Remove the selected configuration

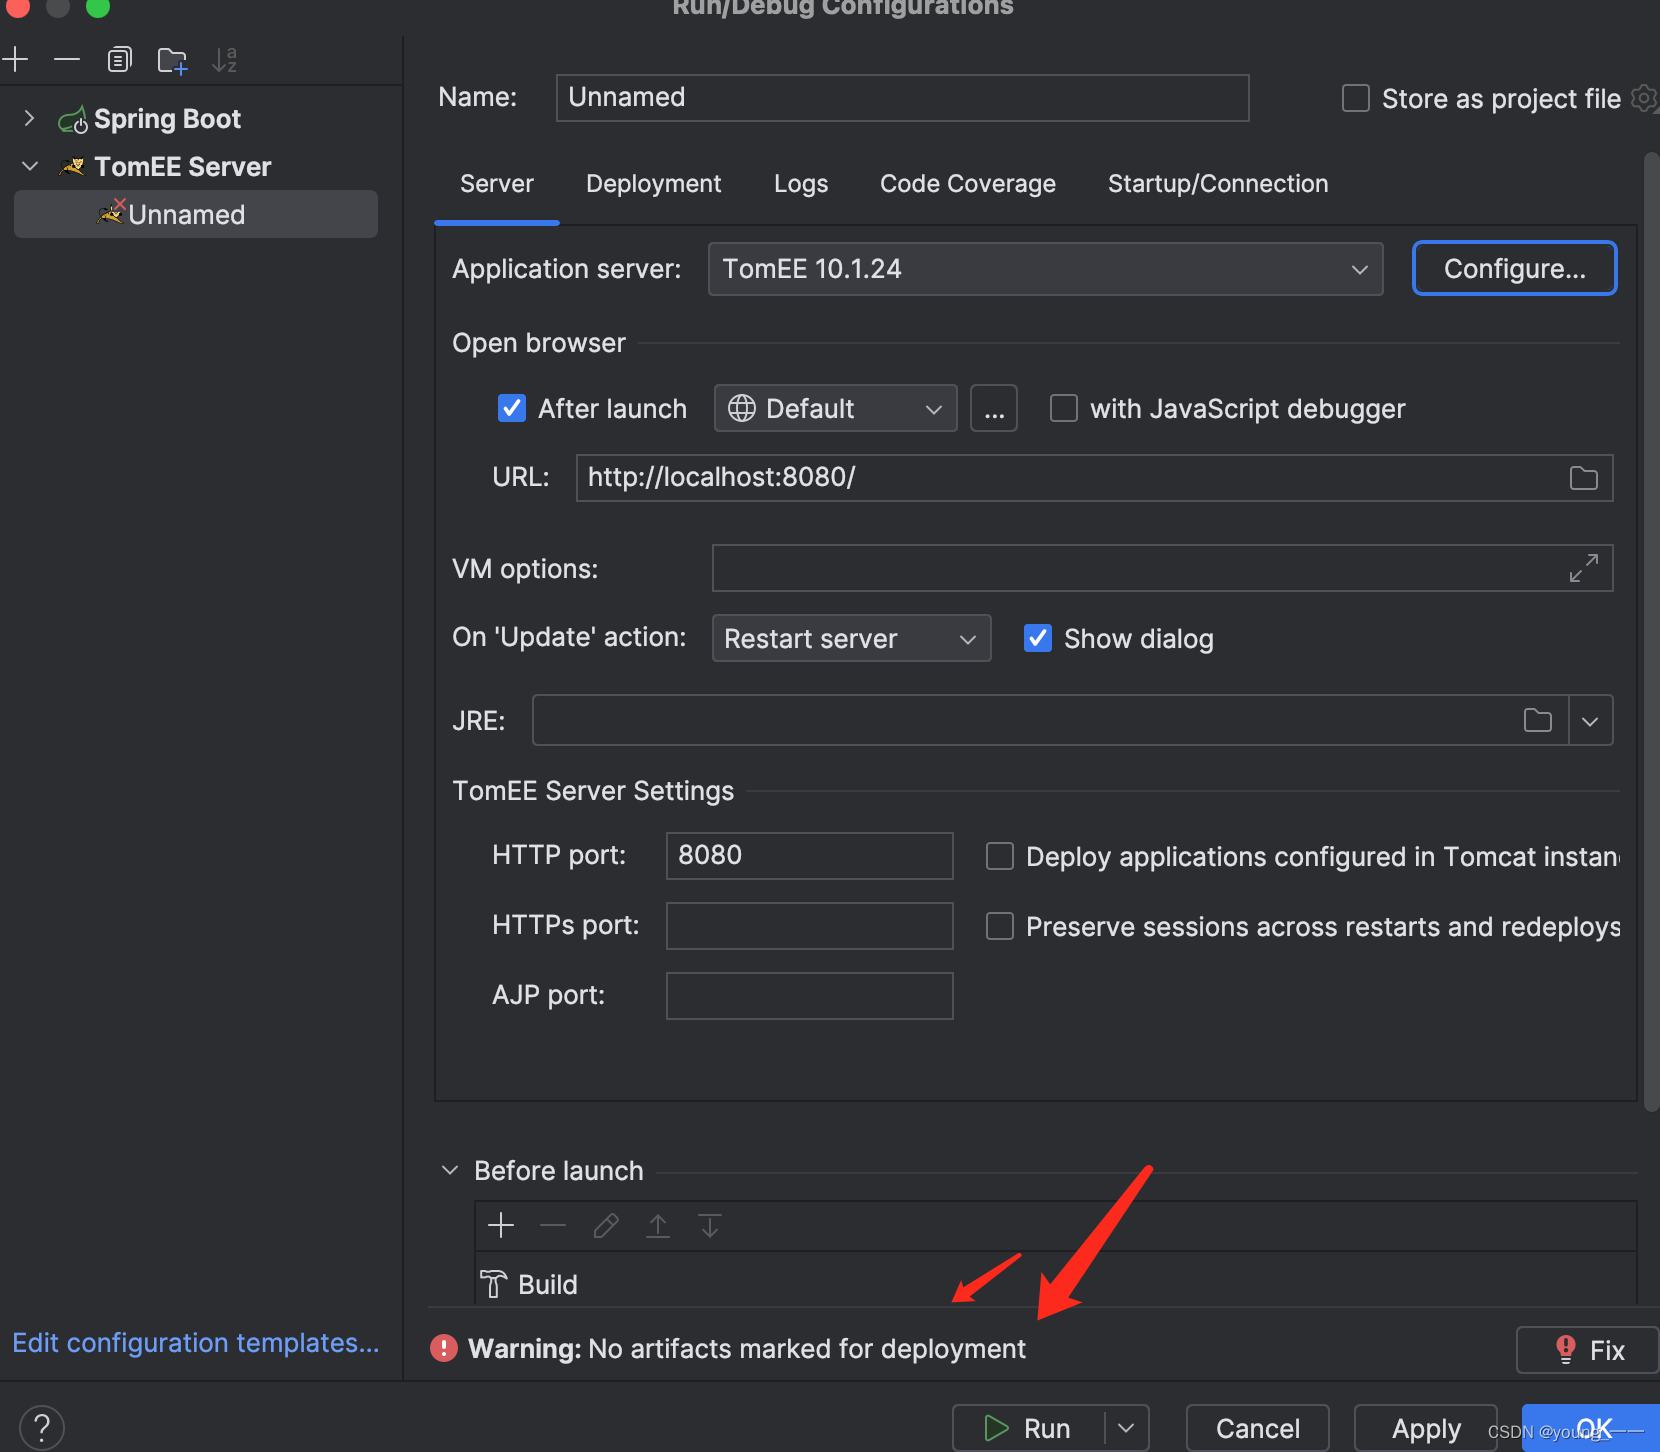[x=67, y=60]
